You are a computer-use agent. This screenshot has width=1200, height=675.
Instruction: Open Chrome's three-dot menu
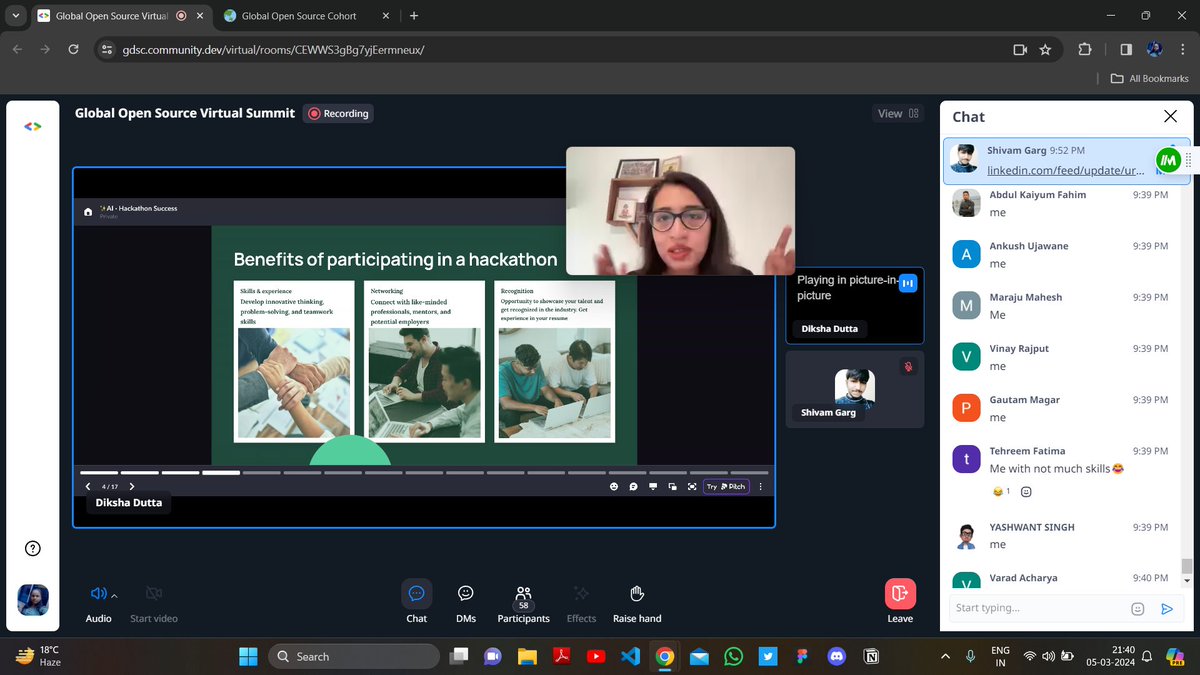pos(1182,49)
